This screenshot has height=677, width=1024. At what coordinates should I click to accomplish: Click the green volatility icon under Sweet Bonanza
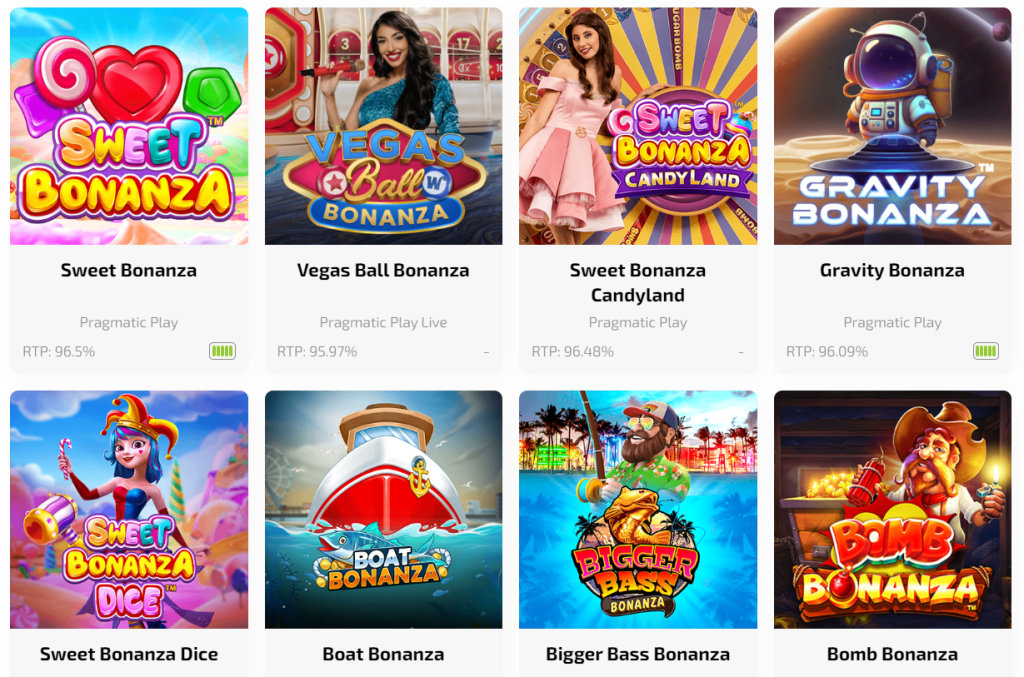click(222, 351)
